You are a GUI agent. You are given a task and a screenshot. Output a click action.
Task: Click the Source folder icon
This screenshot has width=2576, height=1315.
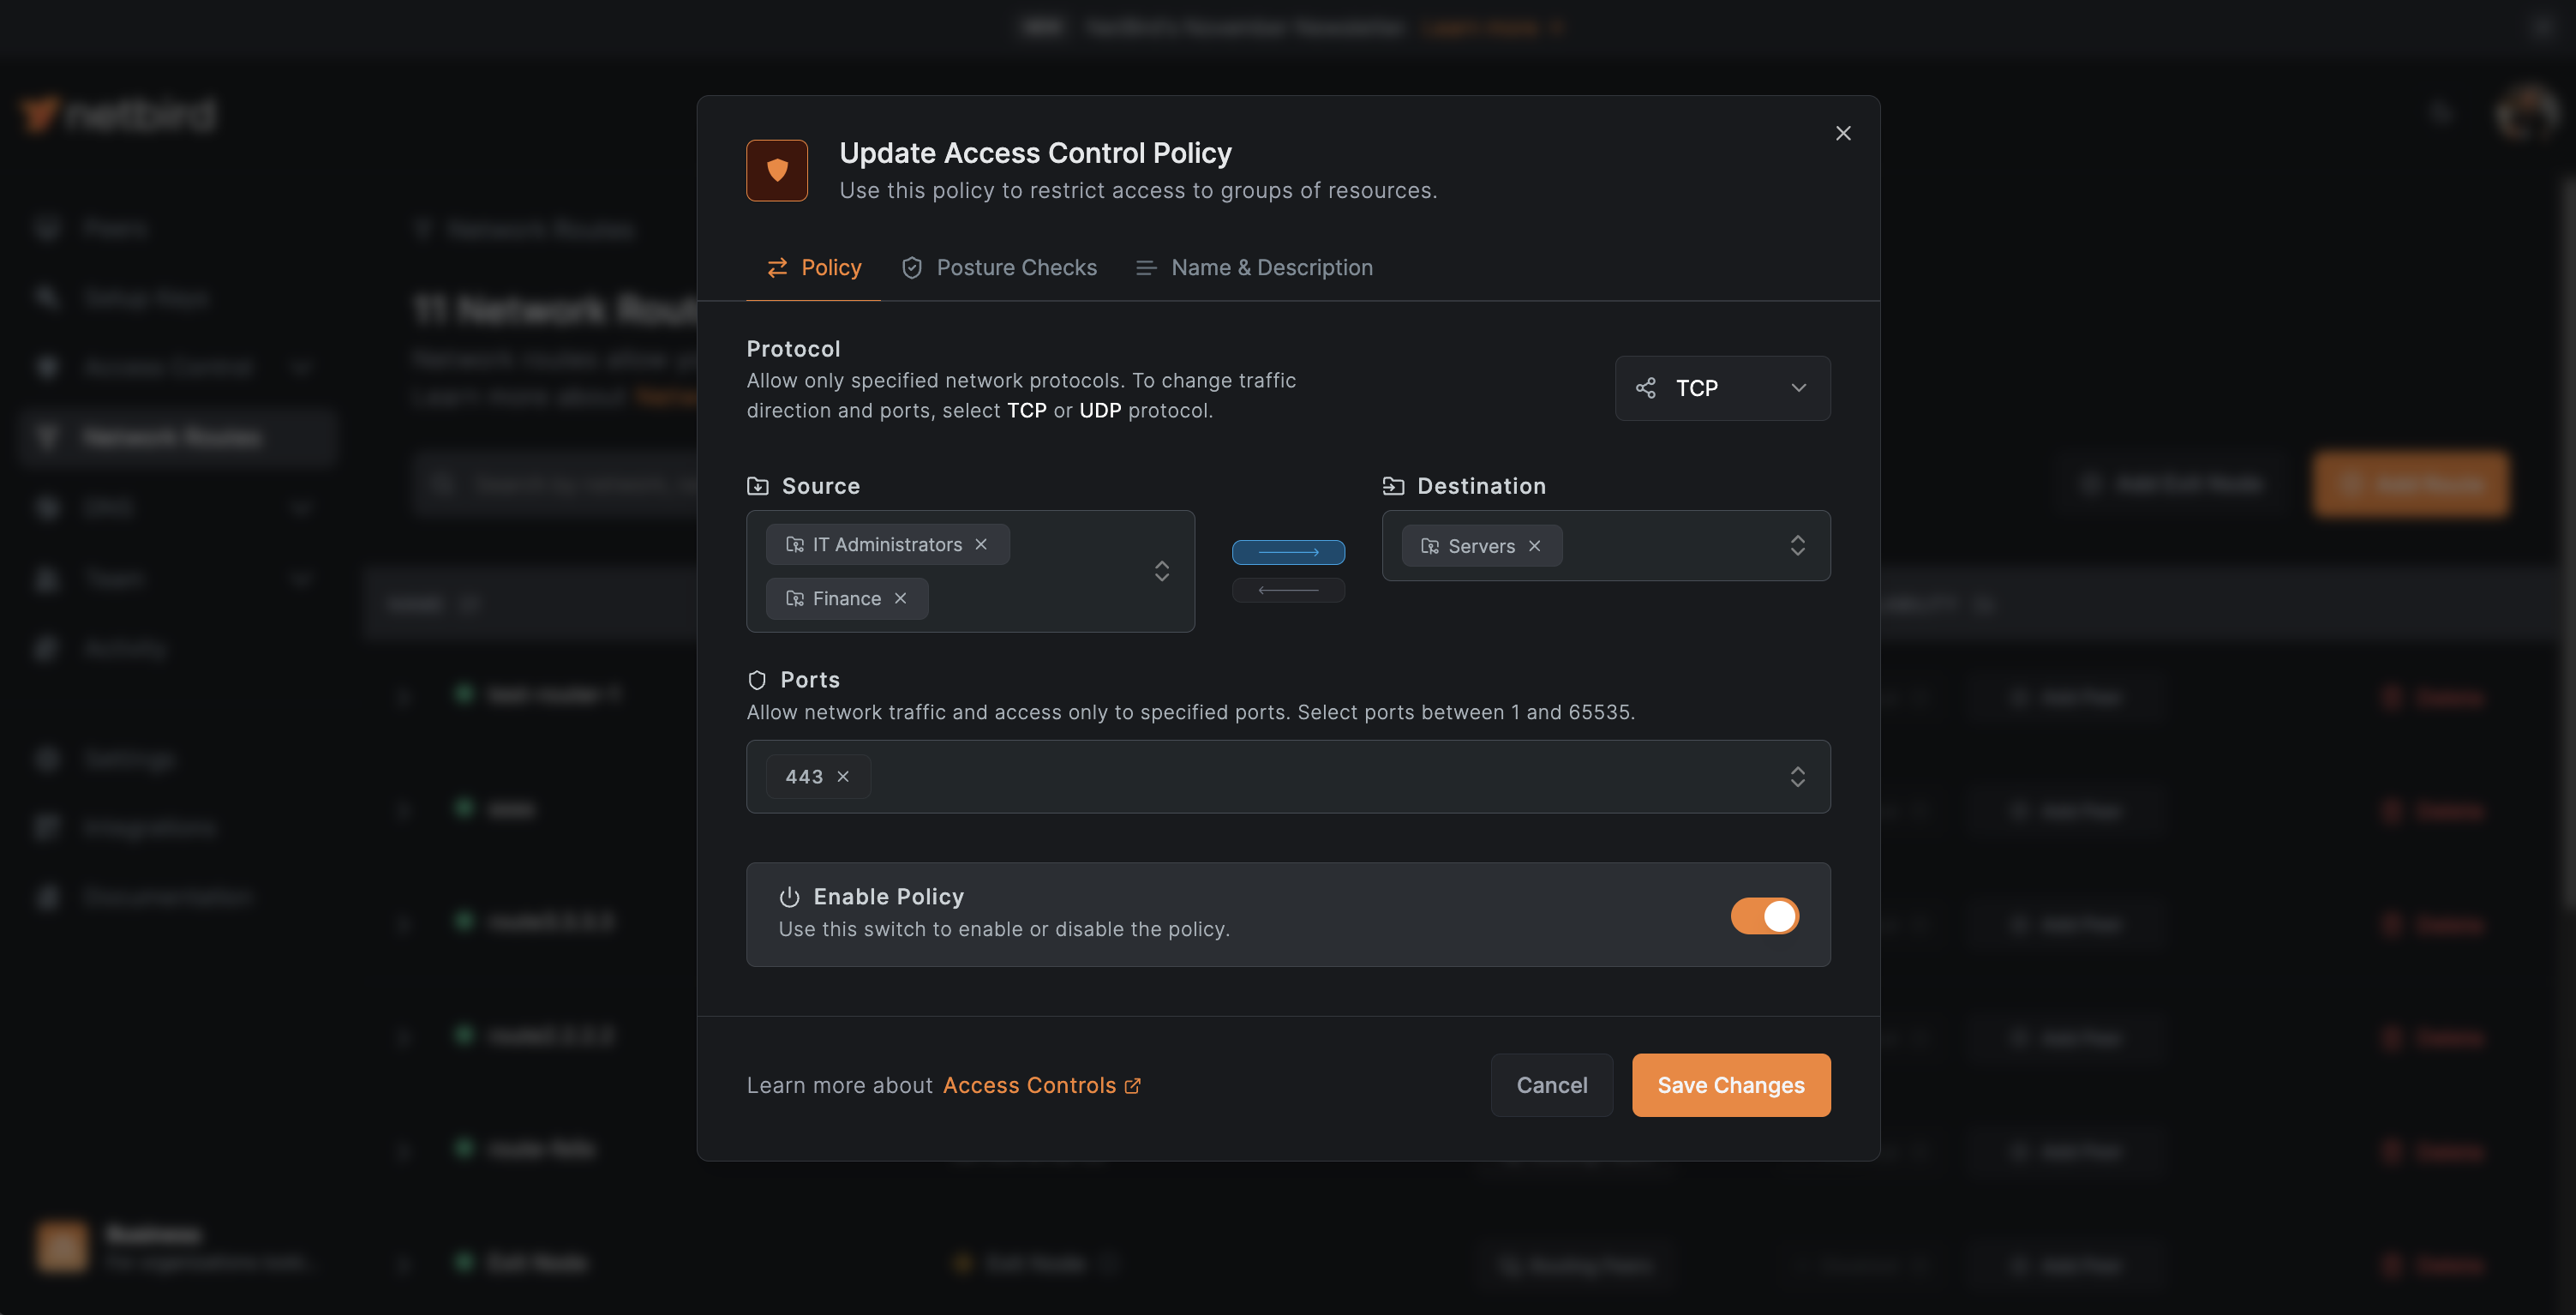[757, 485]
